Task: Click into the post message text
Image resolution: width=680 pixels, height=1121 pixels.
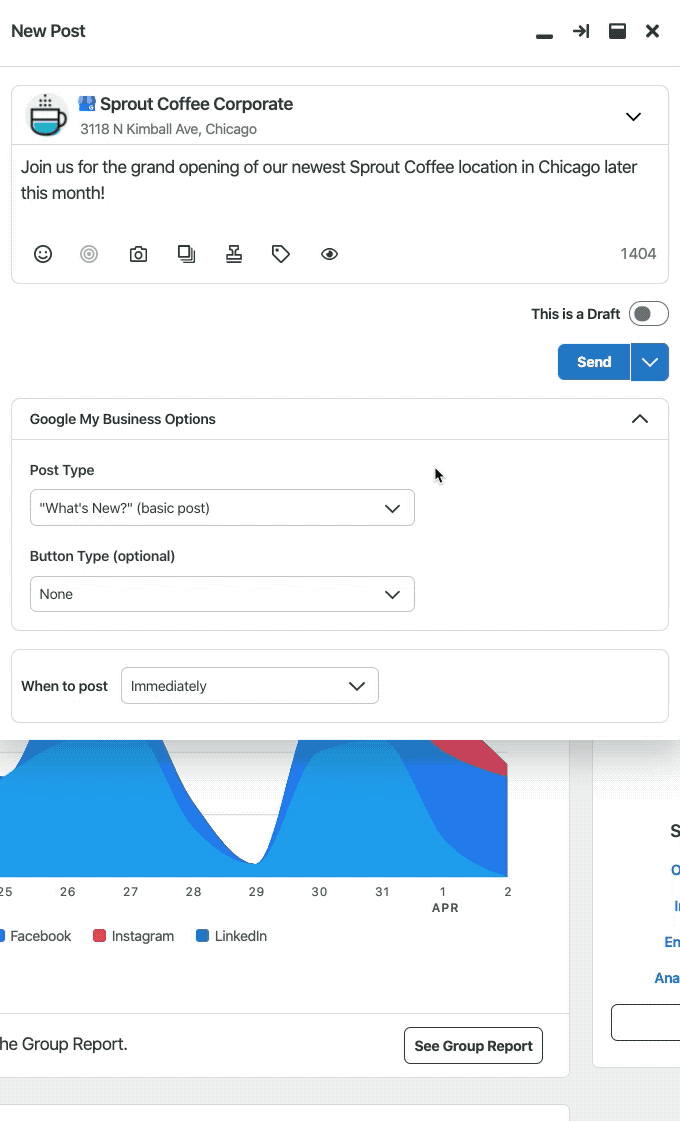Action: tap(329, 179)
